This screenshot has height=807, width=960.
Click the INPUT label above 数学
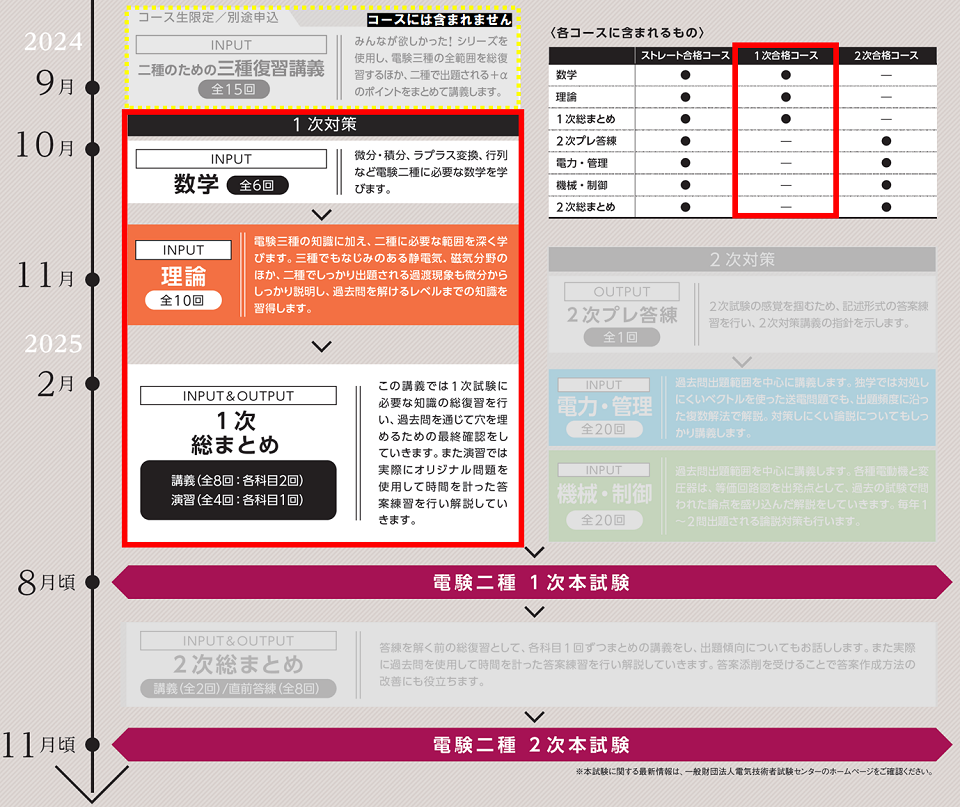tap(231, 159)
